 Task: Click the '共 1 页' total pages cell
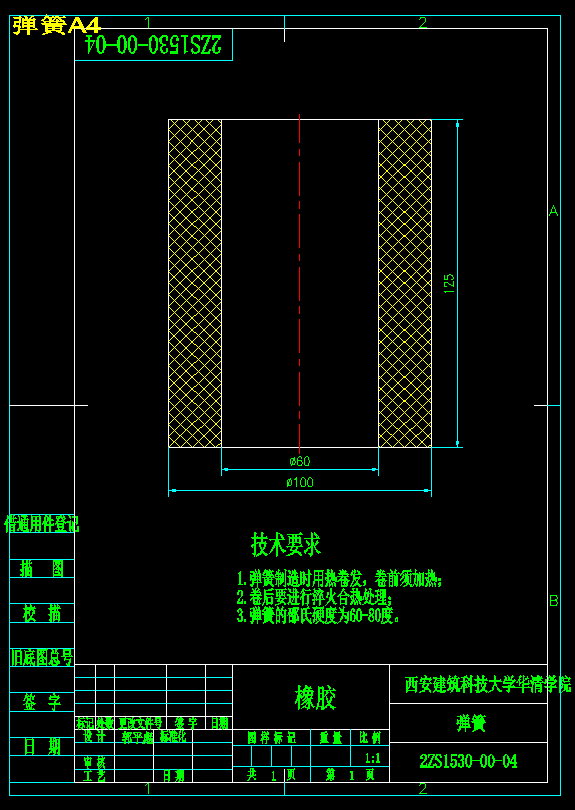[x=271, y=775]
